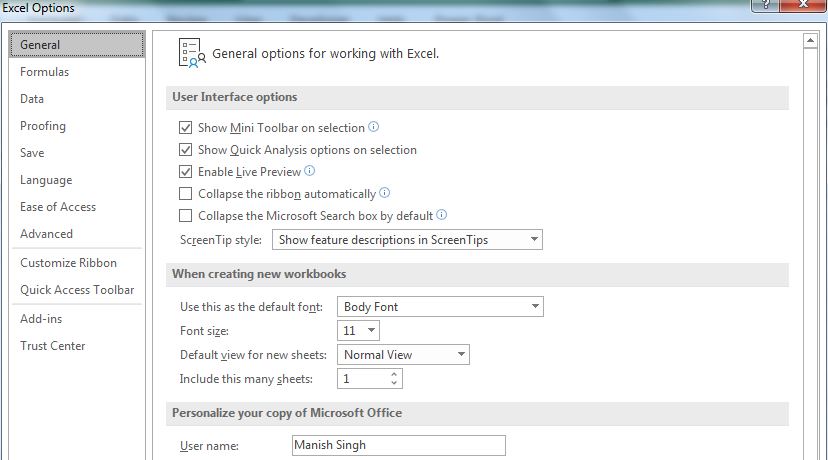Open the Add-ins category
Image resolution: width=828 pixels, height=460 pixels.
coord(77,318)
